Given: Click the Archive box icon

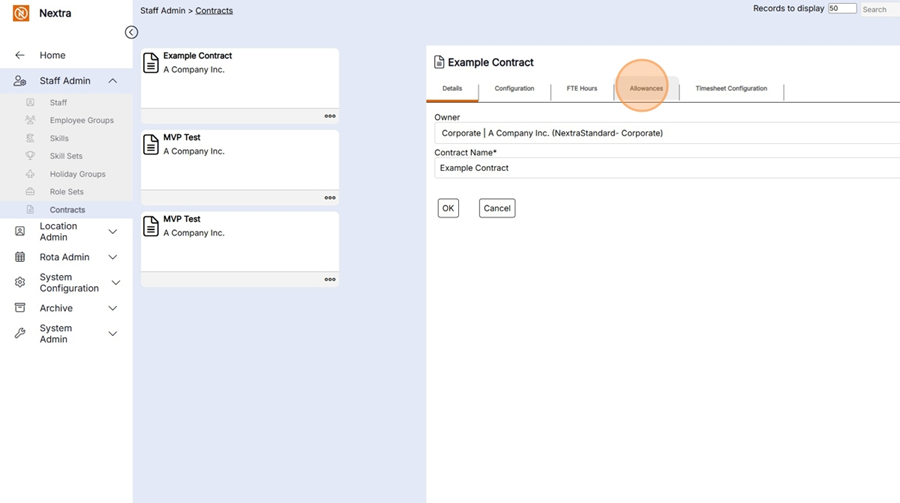Looking at the screenshot, I should (20, 308).
